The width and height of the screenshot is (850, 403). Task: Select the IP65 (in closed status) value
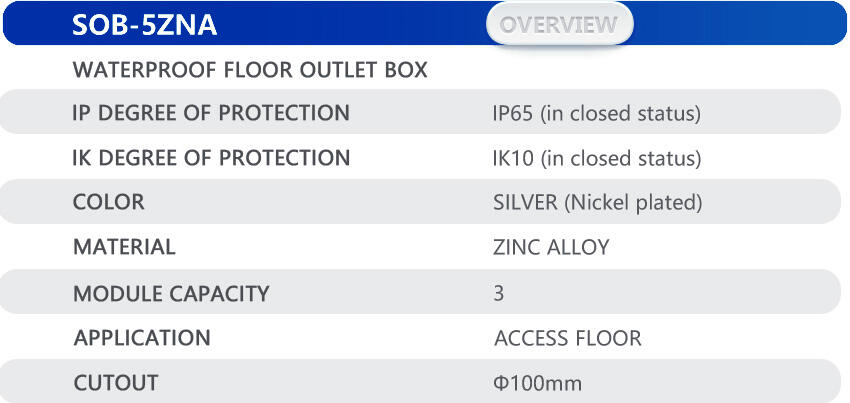click(596, 114)
